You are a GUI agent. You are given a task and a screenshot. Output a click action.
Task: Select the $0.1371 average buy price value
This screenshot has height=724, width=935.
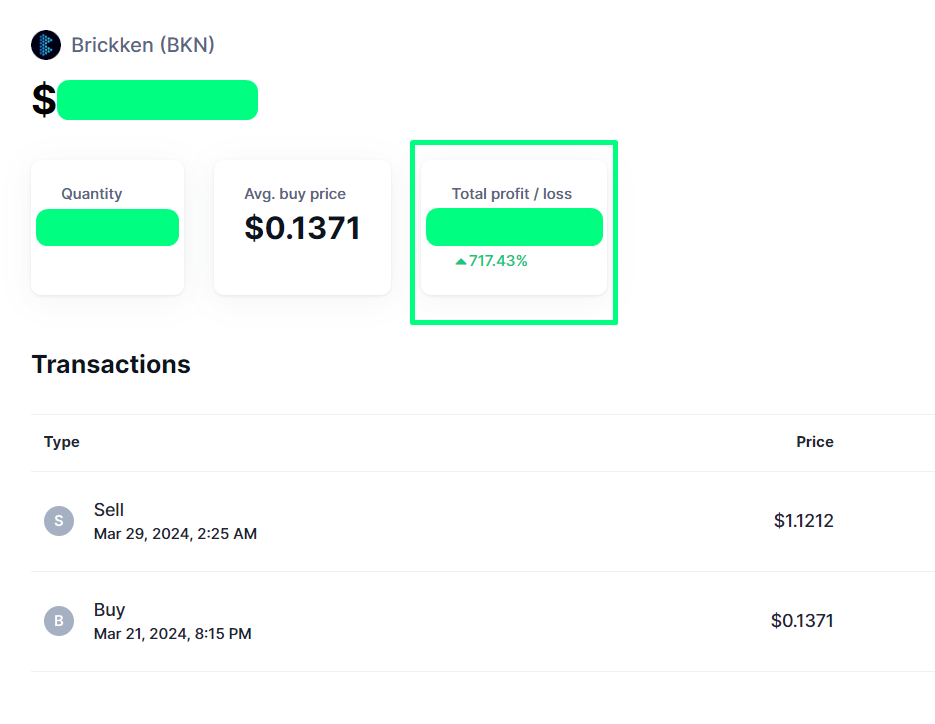tap(302, 228)
